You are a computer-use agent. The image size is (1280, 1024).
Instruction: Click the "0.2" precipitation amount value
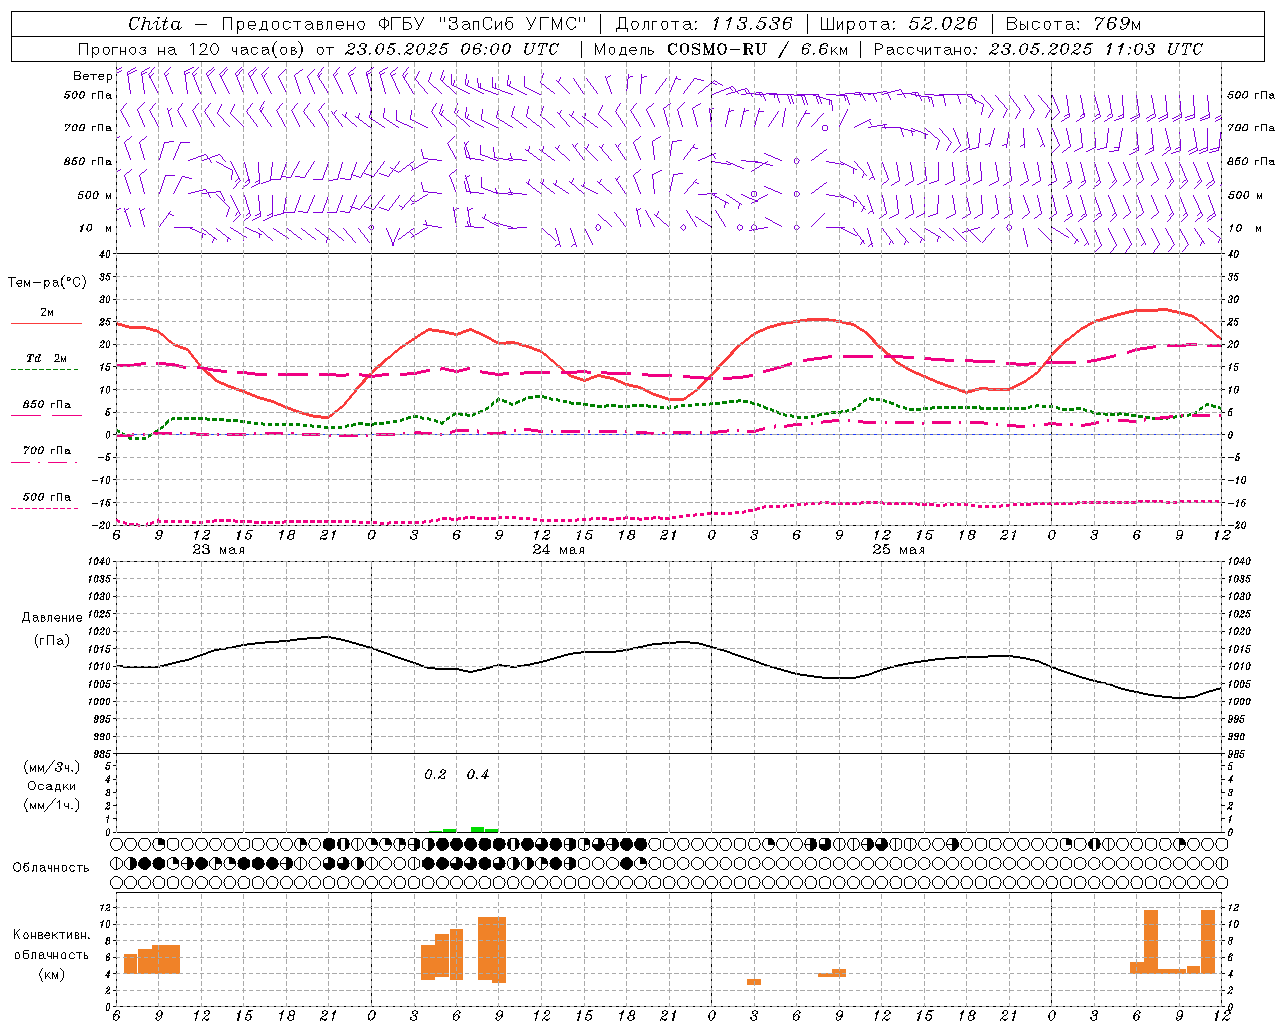pos(436,774)
